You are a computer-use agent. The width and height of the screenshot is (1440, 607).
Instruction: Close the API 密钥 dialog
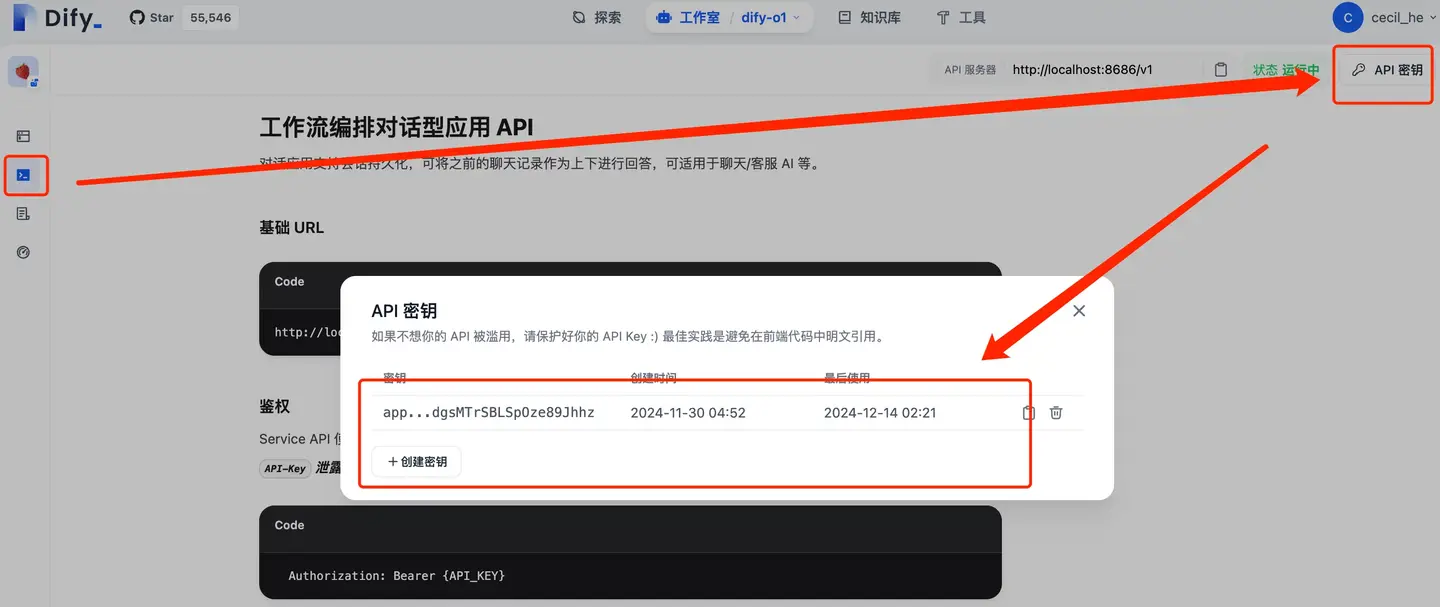(x=1078, y=310)
